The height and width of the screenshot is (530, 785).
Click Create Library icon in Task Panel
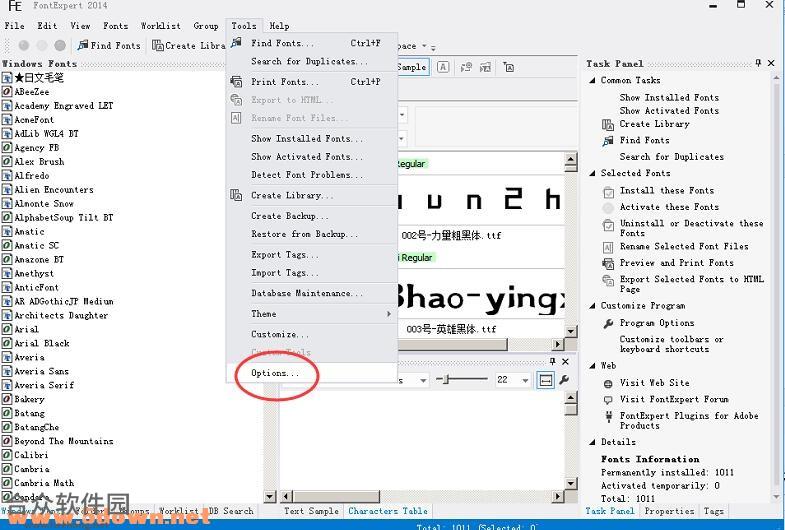pyautogui.click(x=608, y=124)
